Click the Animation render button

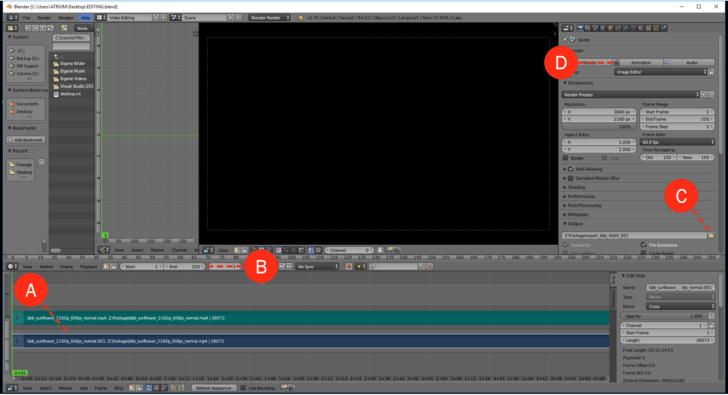(638, 62)
